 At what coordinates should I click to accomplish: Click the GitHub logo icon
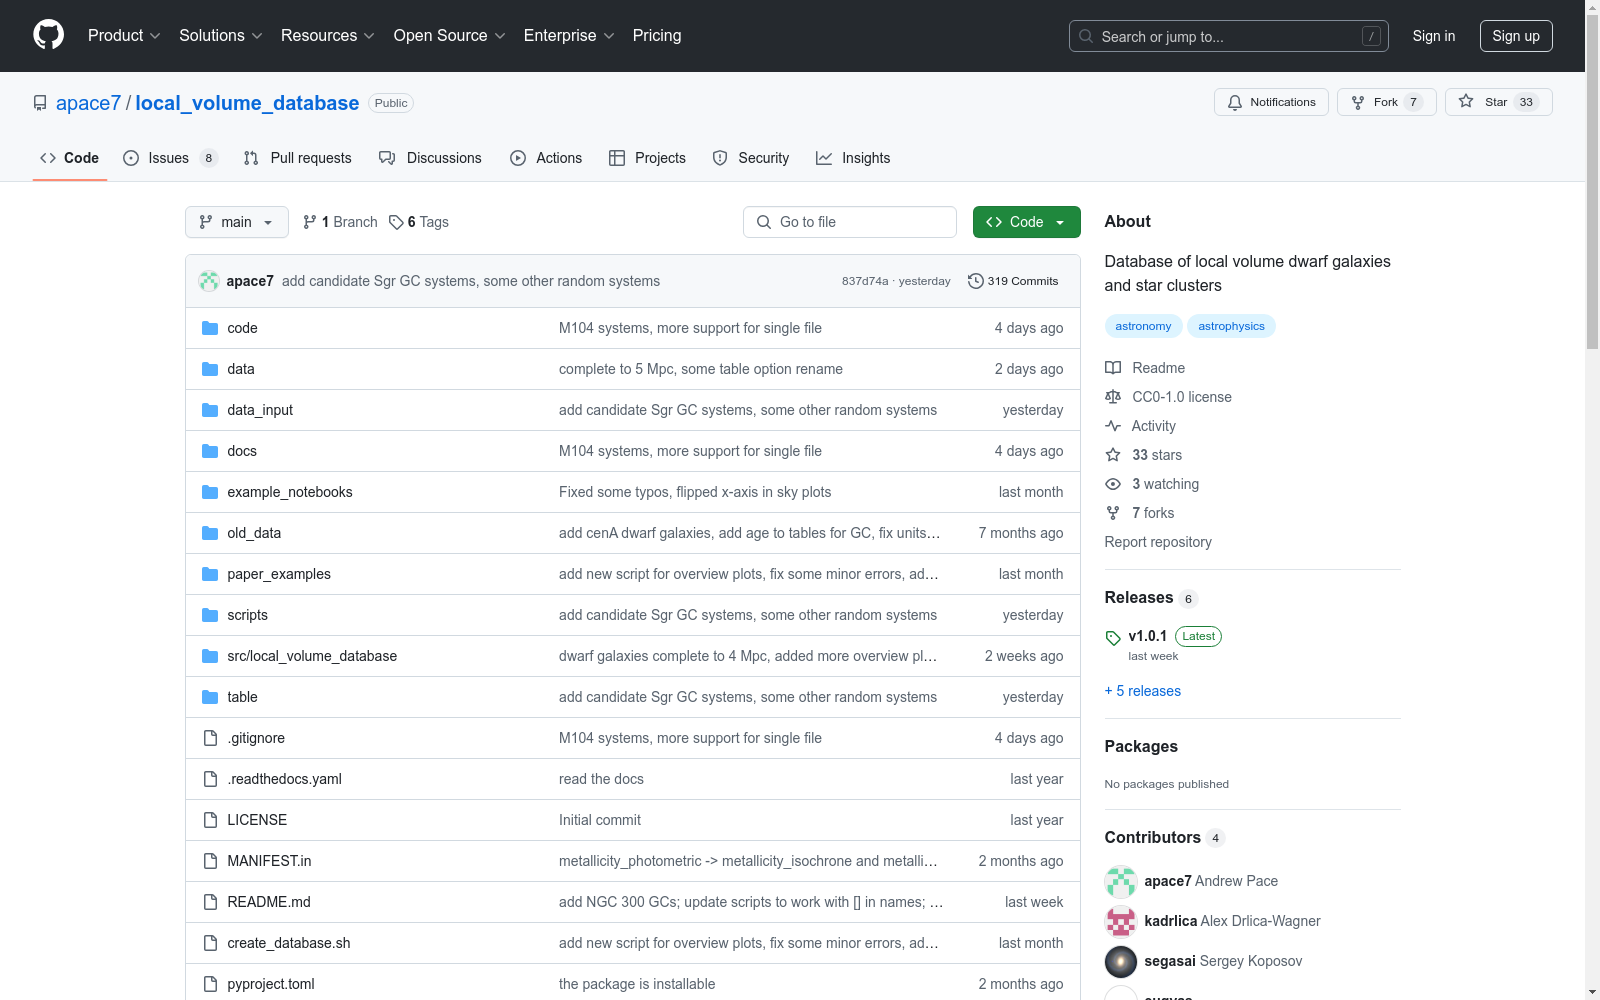click(48, 35)
